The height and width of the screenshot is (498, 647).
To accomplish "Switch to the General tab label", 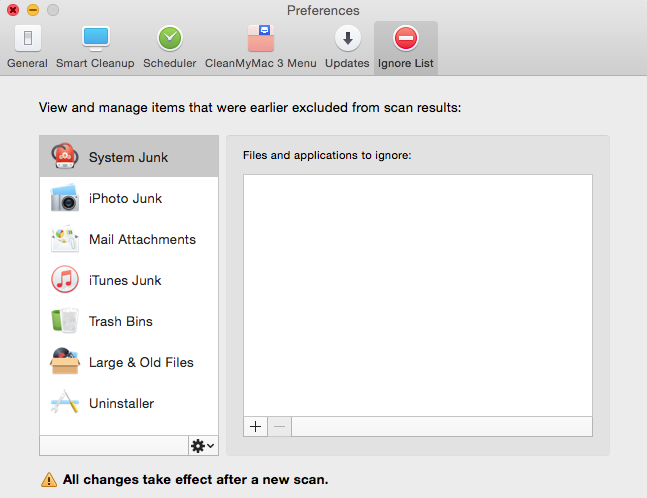I will click(x=27, y=63).
